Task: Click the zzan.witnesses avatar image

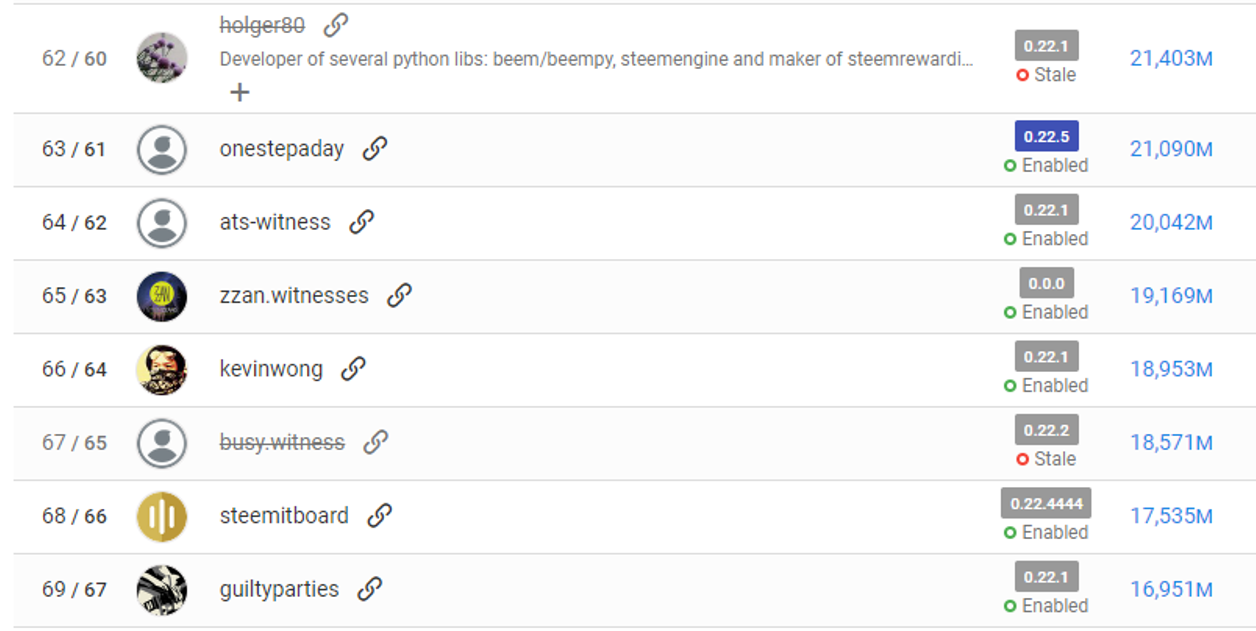Action: 161,296
